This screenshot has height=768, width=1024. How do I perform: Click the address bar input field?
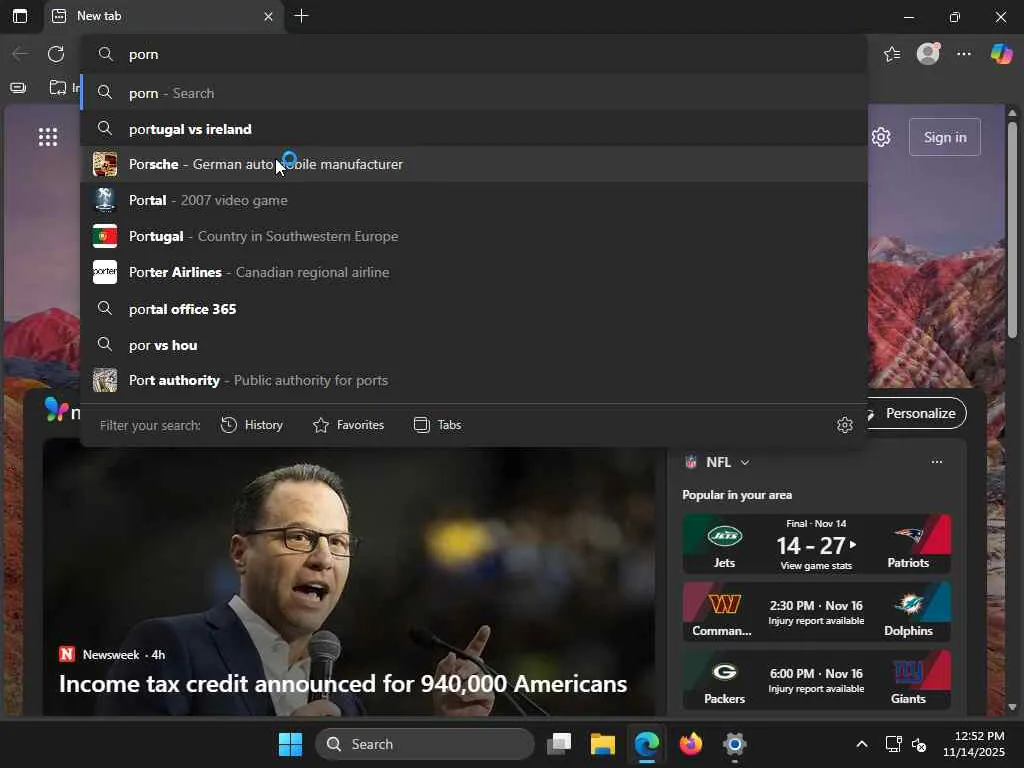coord(474,54)
